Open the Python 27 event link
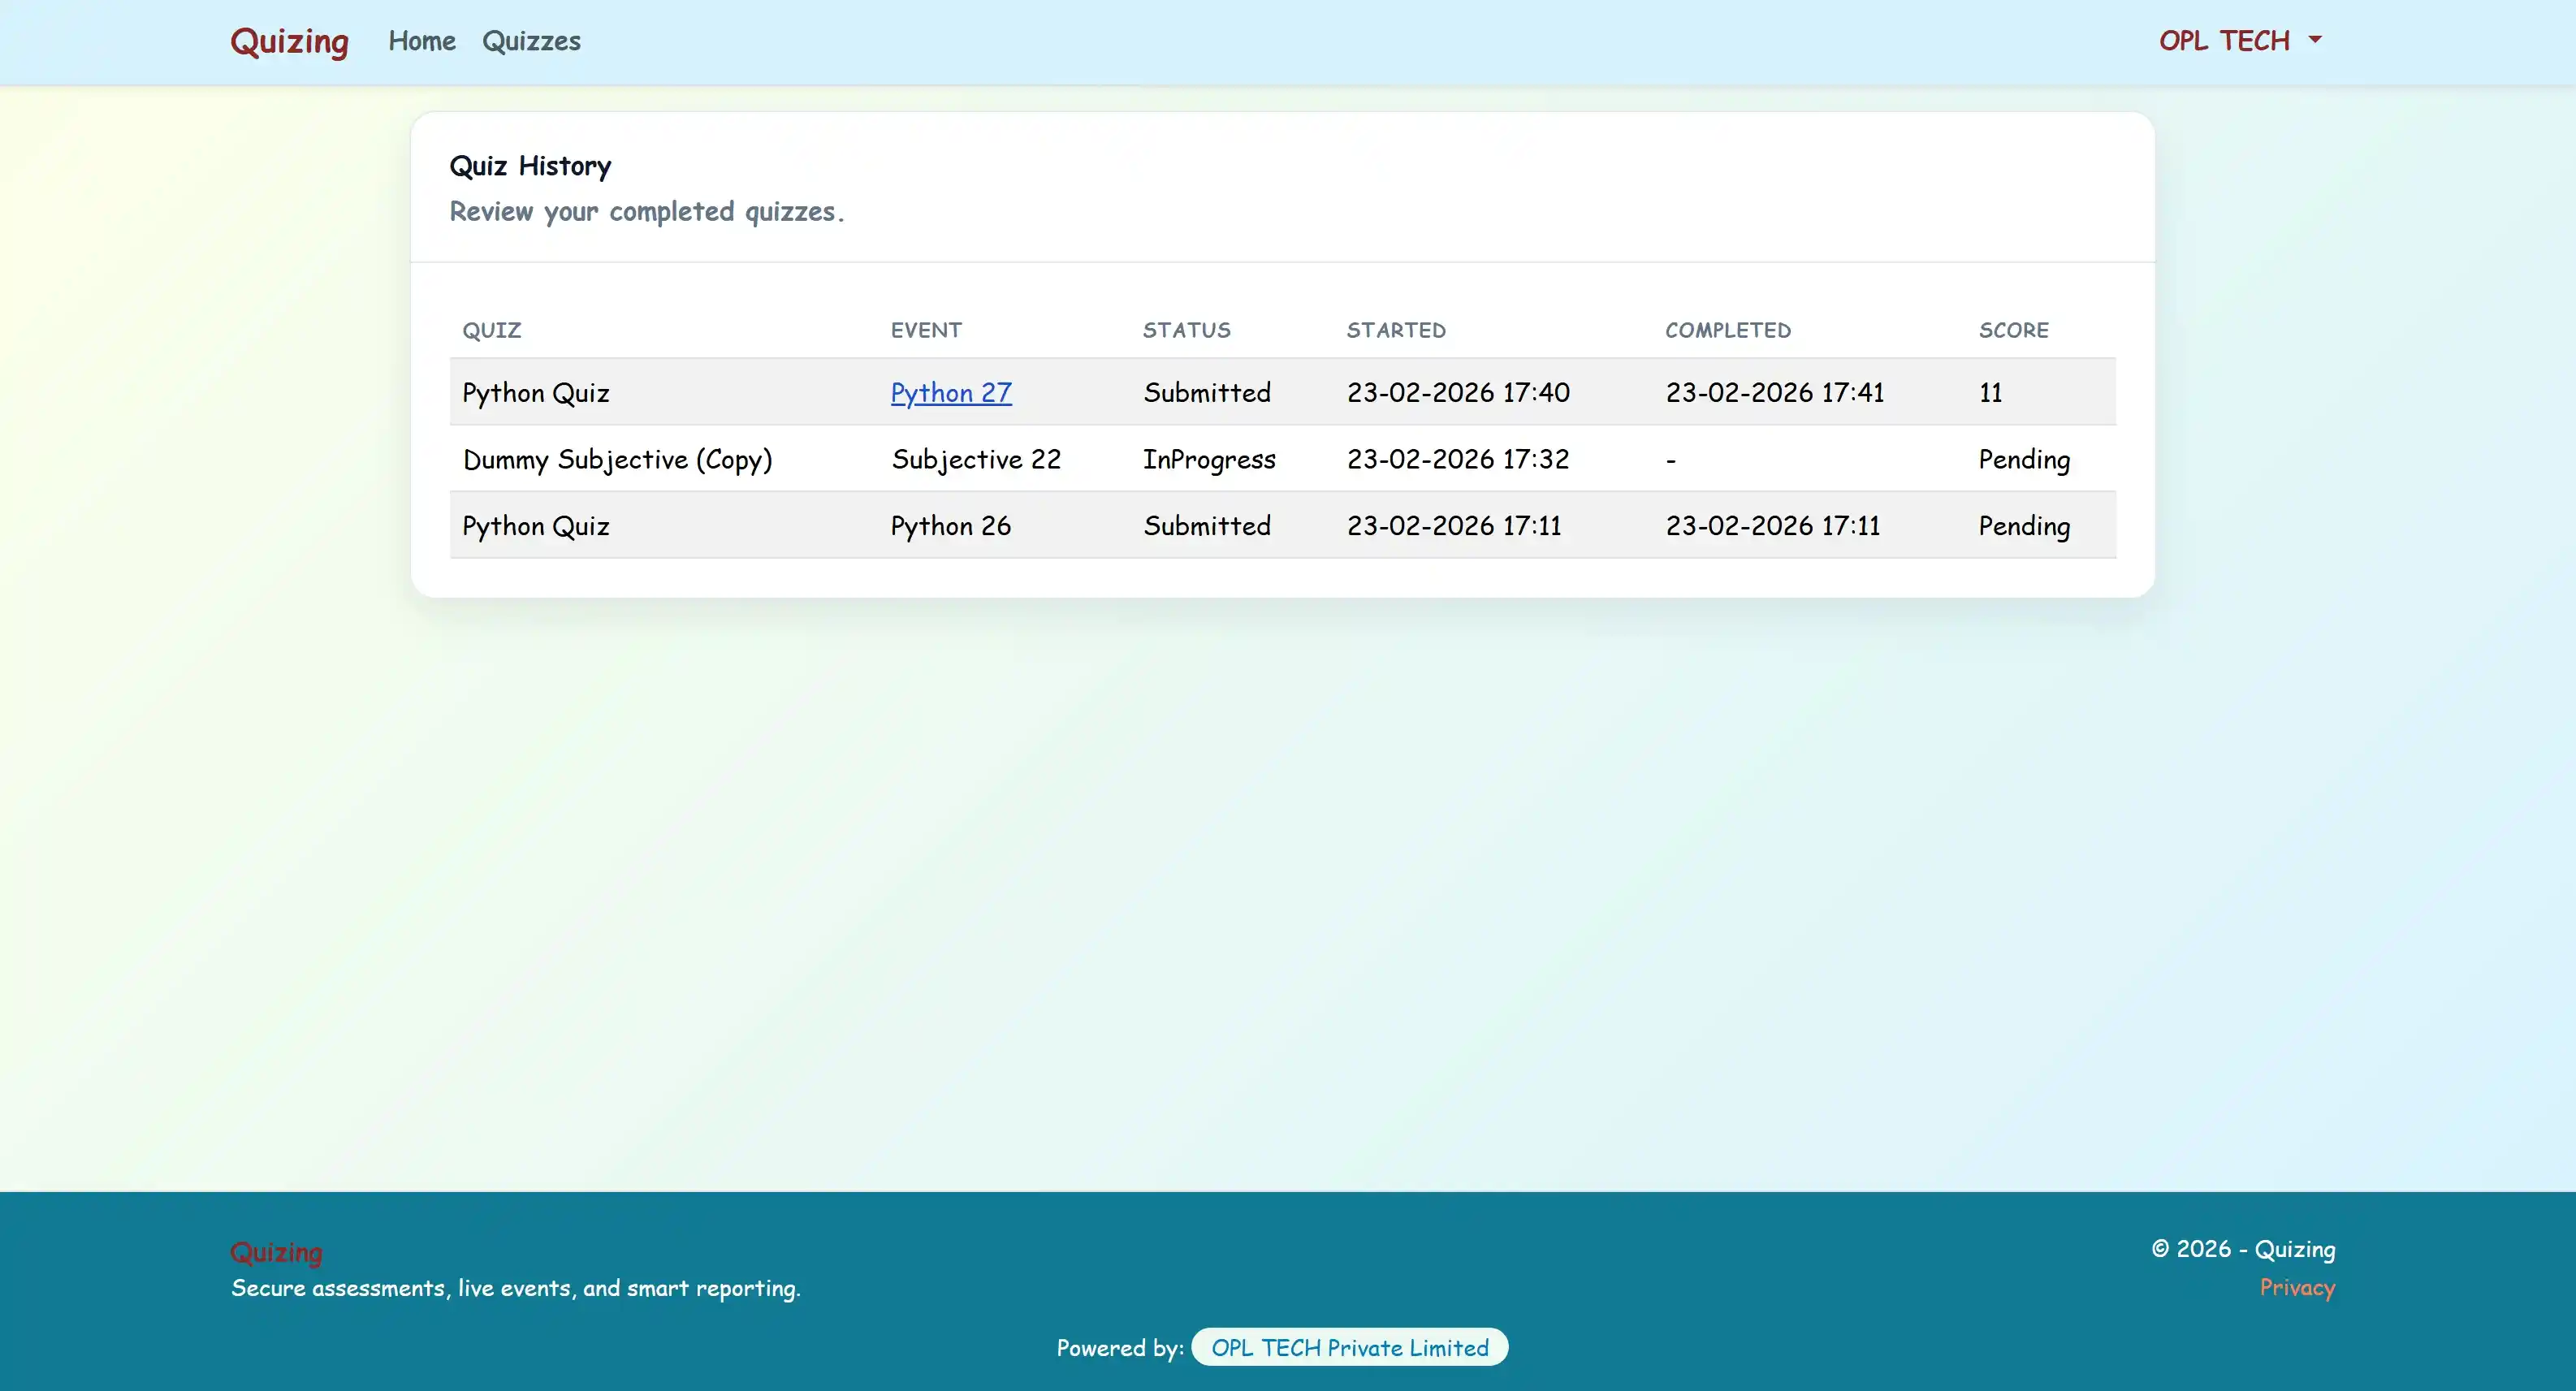 pyautogui.click(x=951, y=392)
